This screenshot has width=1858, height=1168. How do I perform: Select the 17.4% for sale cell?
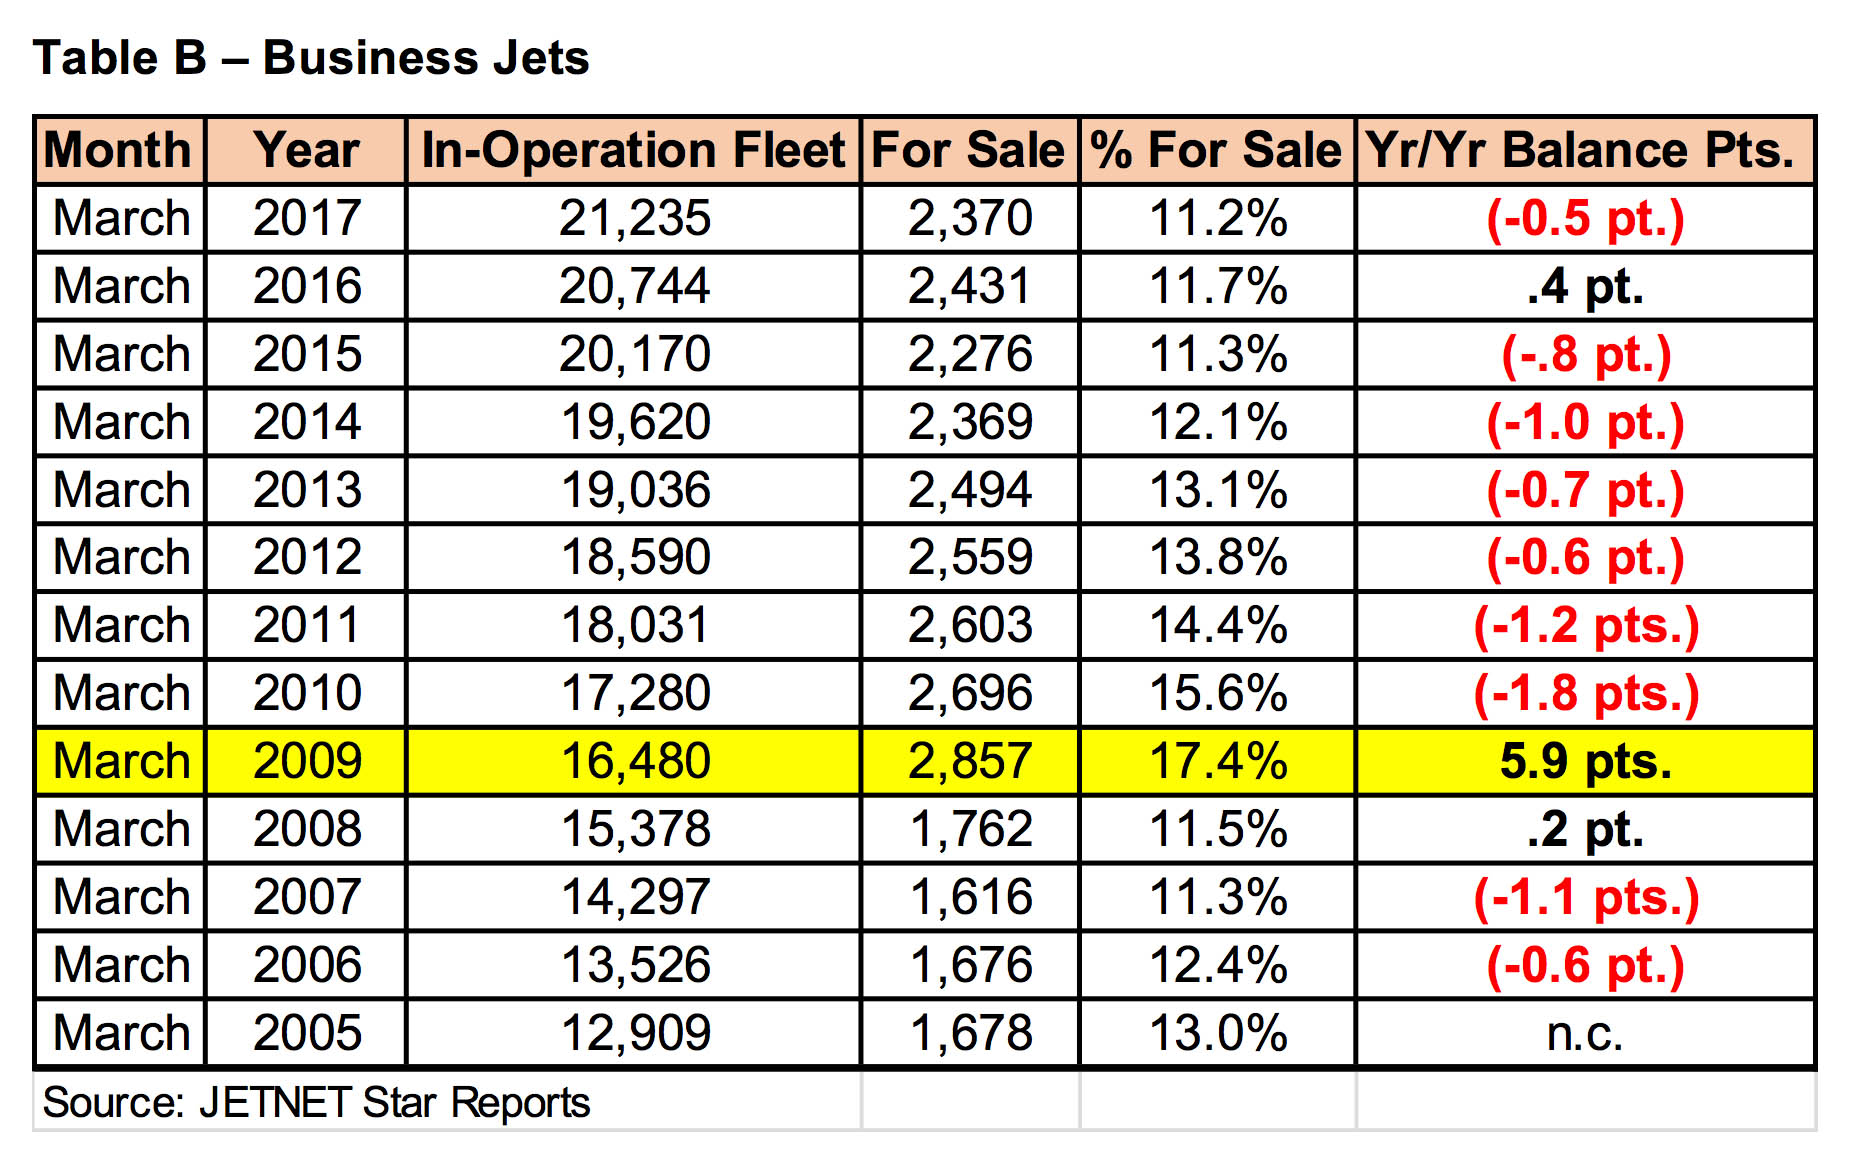pyautogui.click(x=1217, y=761)
